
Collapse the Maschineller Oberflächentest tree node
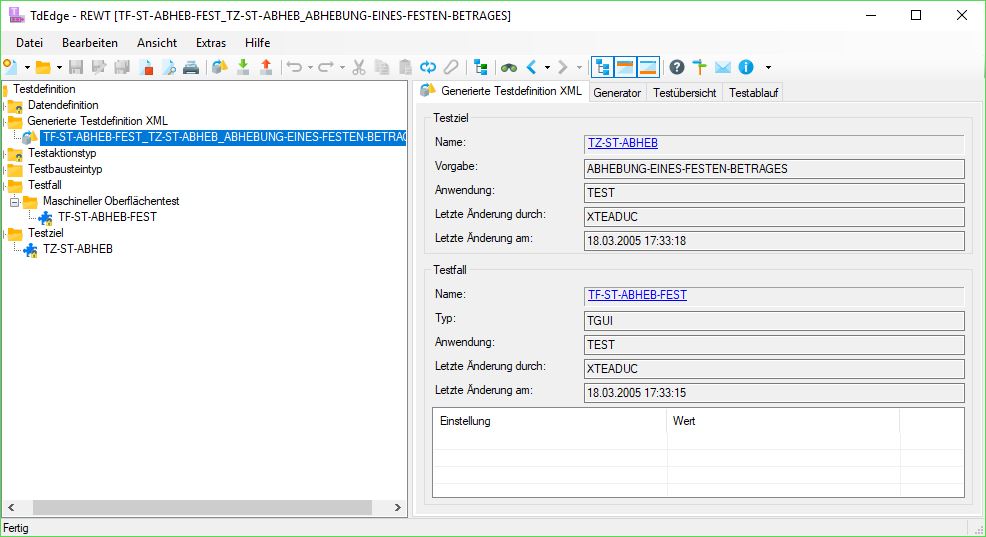click(15, 201)
